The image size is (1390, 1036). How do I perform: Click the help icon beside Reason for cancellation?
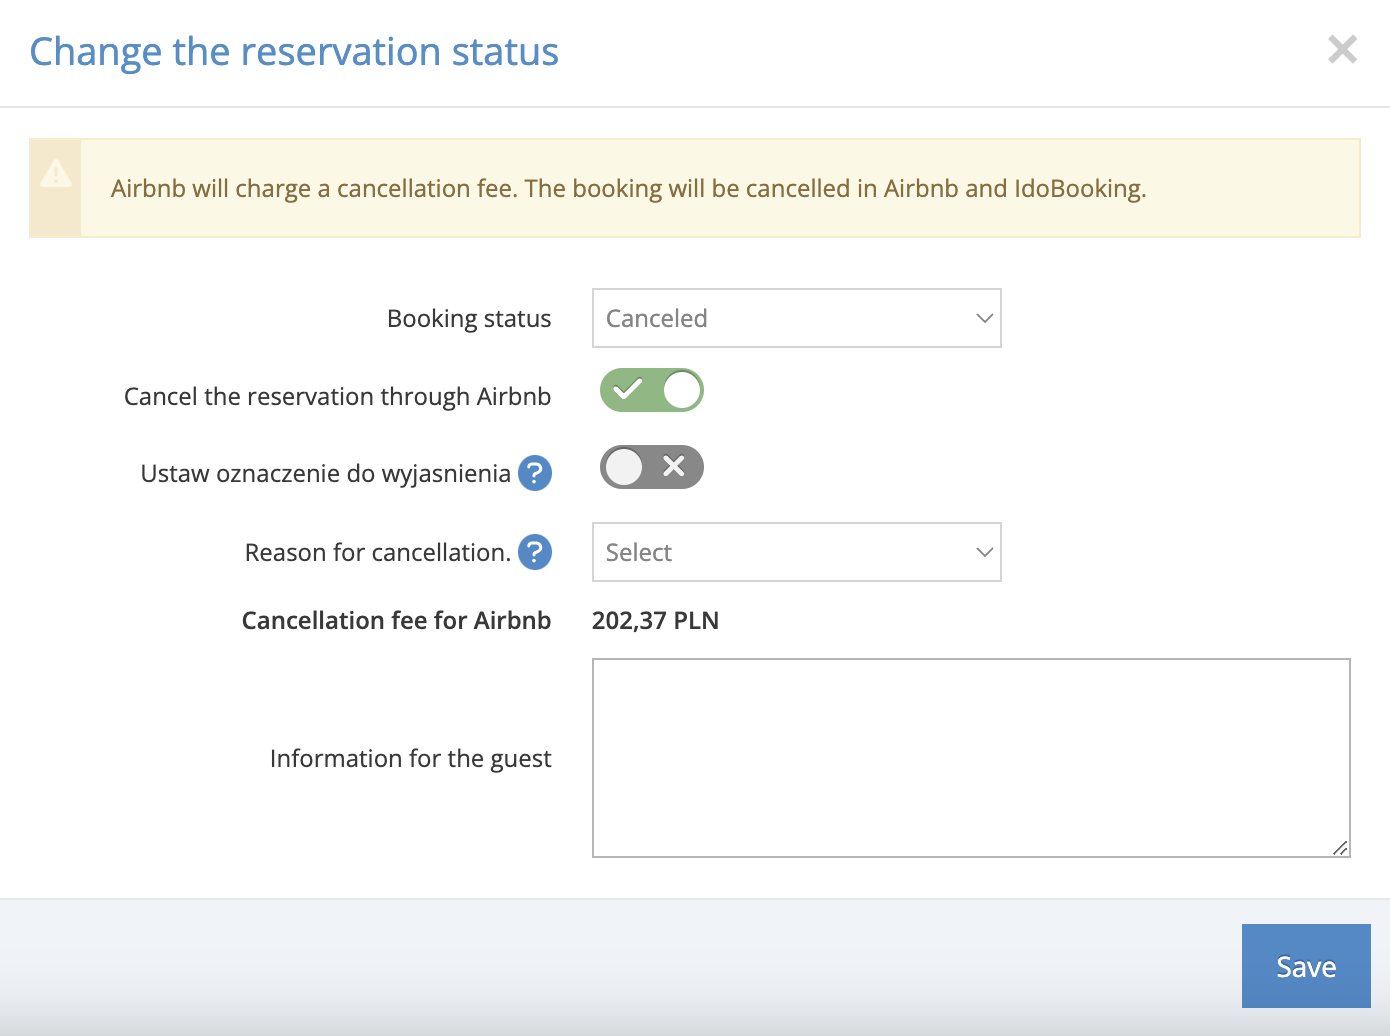(535, 552)
